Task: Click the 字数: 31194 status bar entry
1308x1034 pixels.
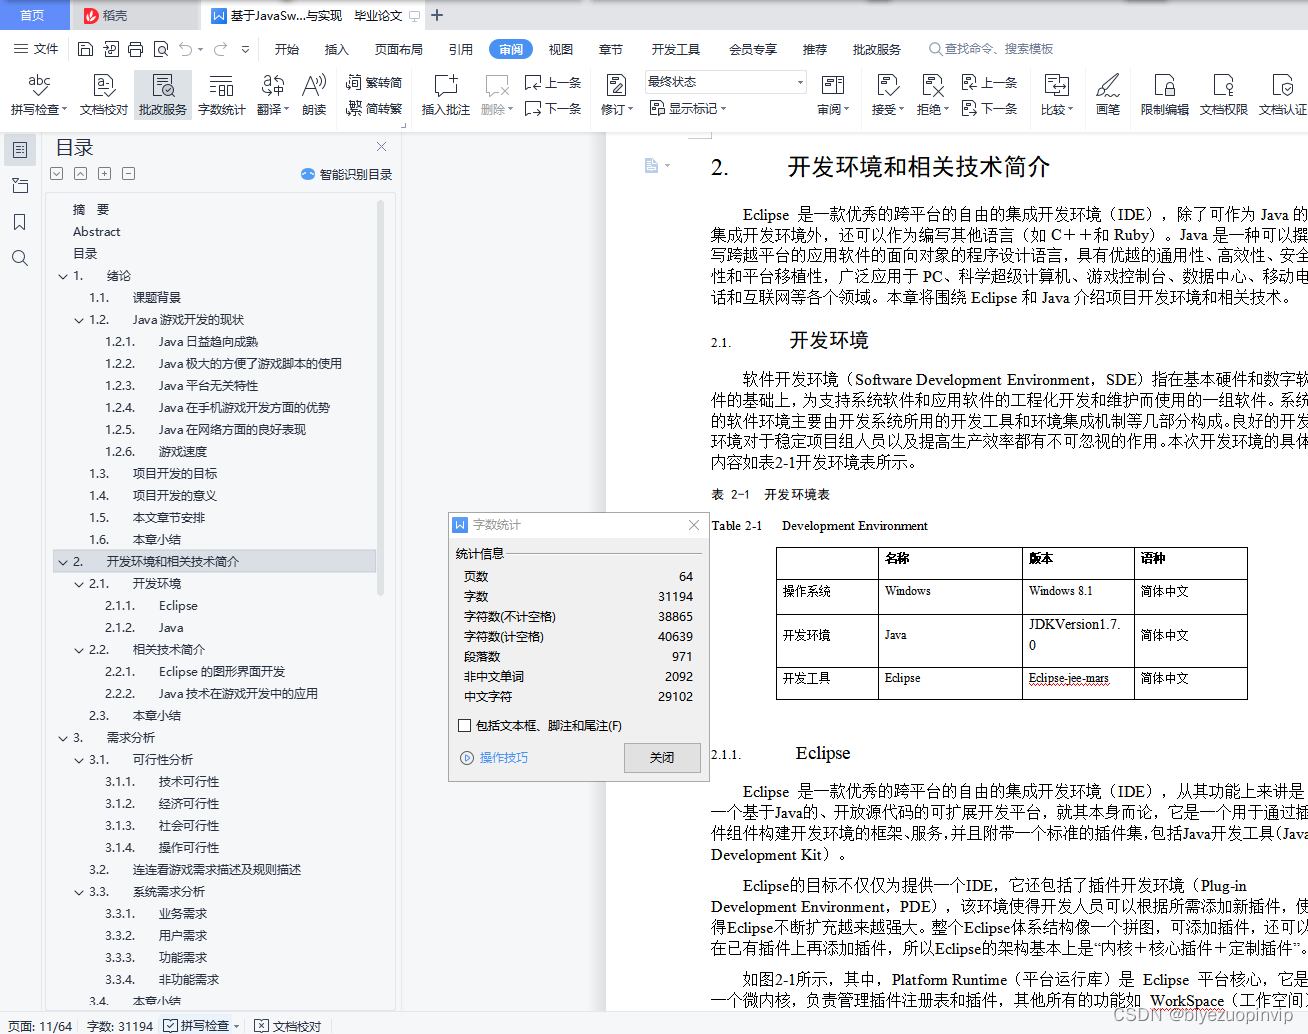Action: [120, 1026]
